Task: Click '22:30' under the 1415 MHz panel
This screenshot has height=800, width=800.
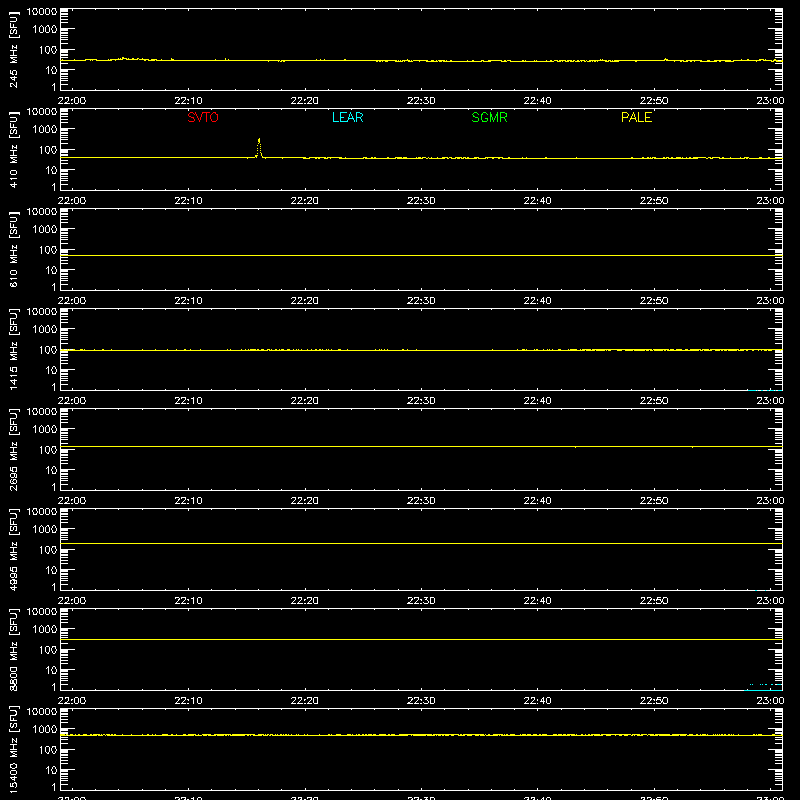Action: coord(421,401)
